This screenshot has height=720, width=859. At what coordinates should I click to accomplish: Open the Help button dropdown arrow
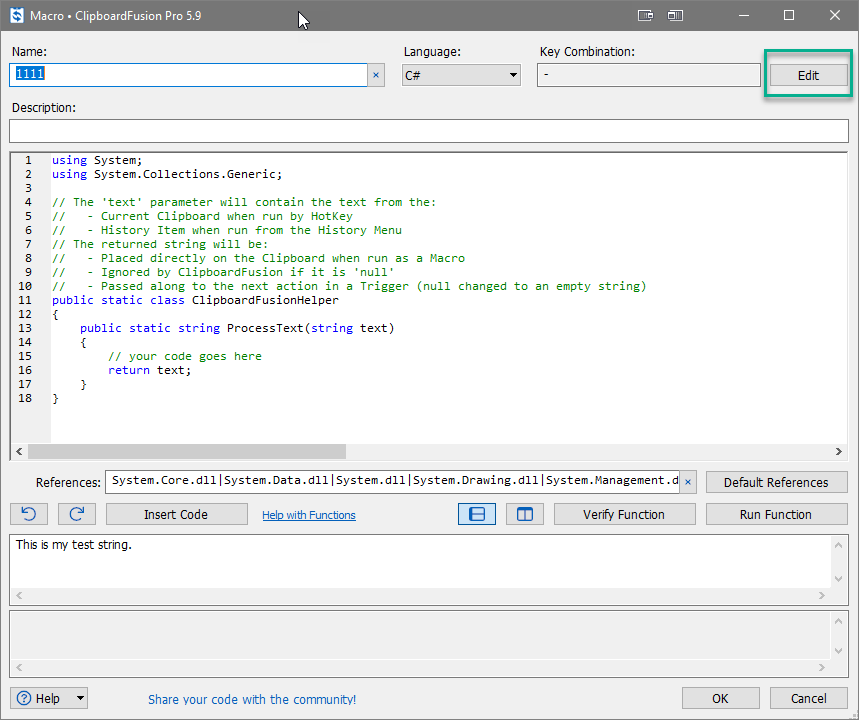click(81, 698)
